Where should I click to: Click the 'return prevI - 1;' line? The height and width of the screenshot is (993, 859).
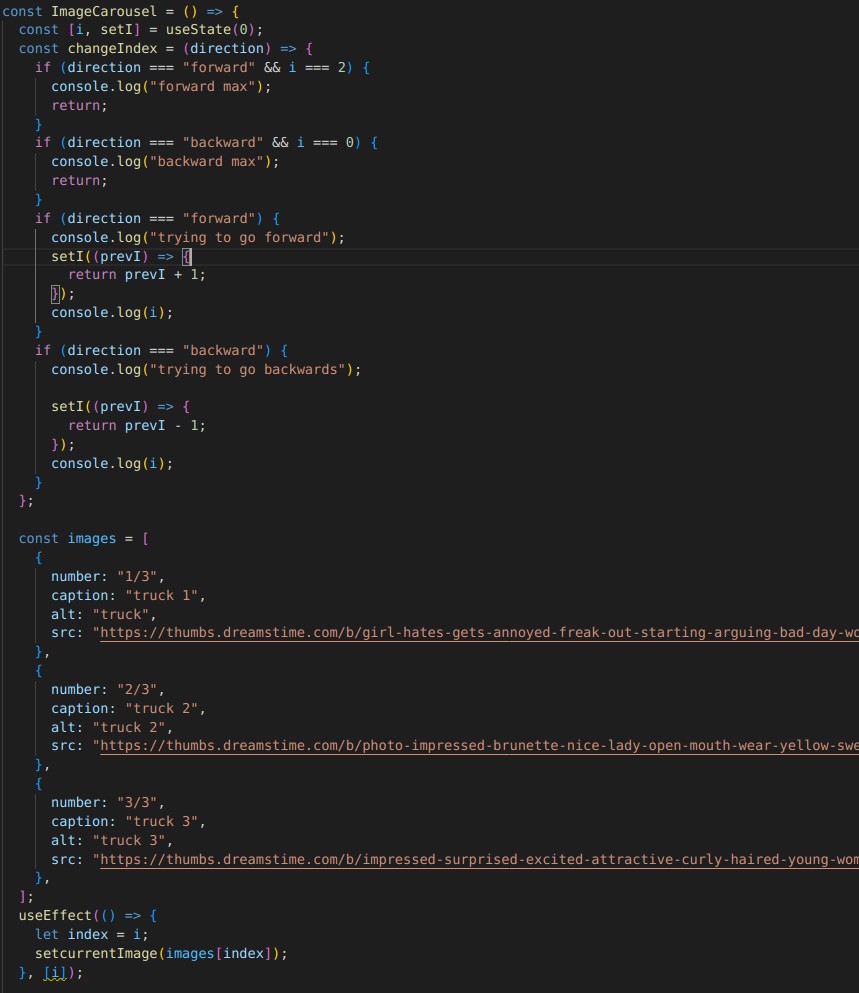coord(137,426)
